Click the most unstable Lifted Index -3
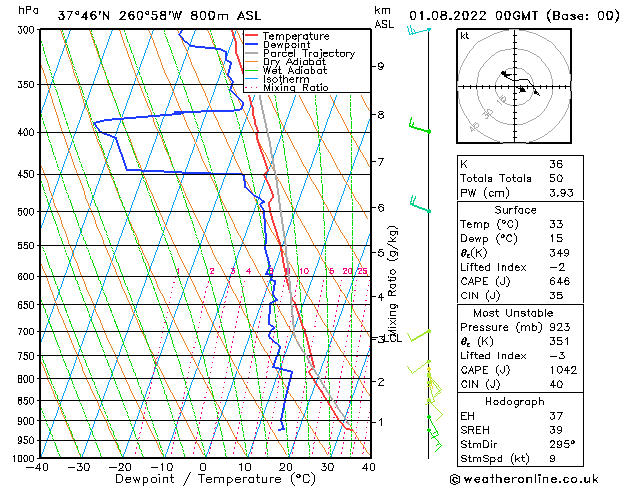This screenshot has width=629, height=486. pos(557,356)
